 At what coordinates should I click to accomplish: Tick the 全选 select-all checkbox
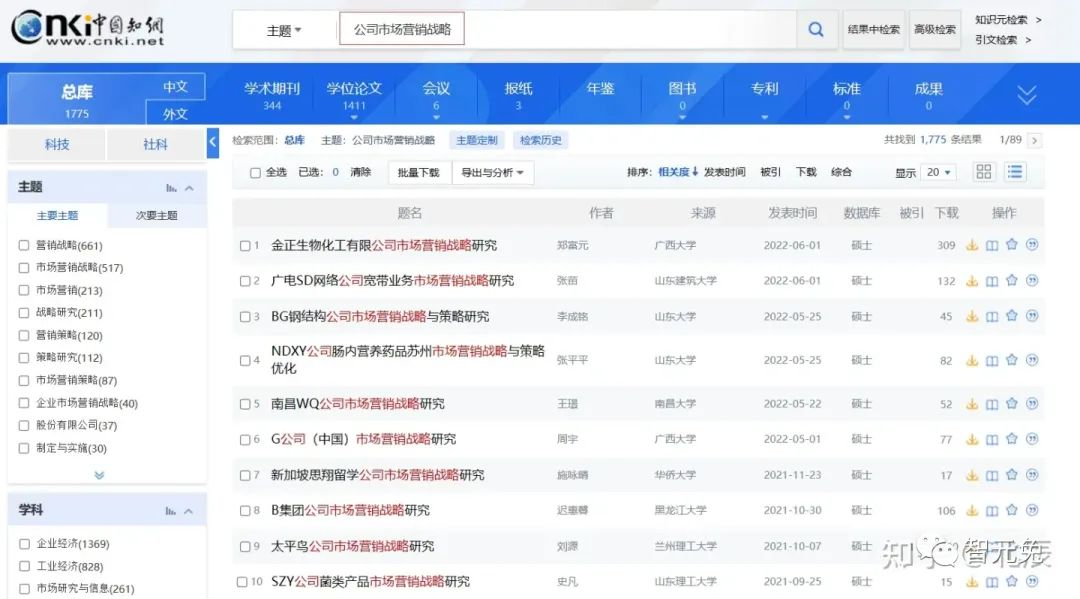point(255,173)
